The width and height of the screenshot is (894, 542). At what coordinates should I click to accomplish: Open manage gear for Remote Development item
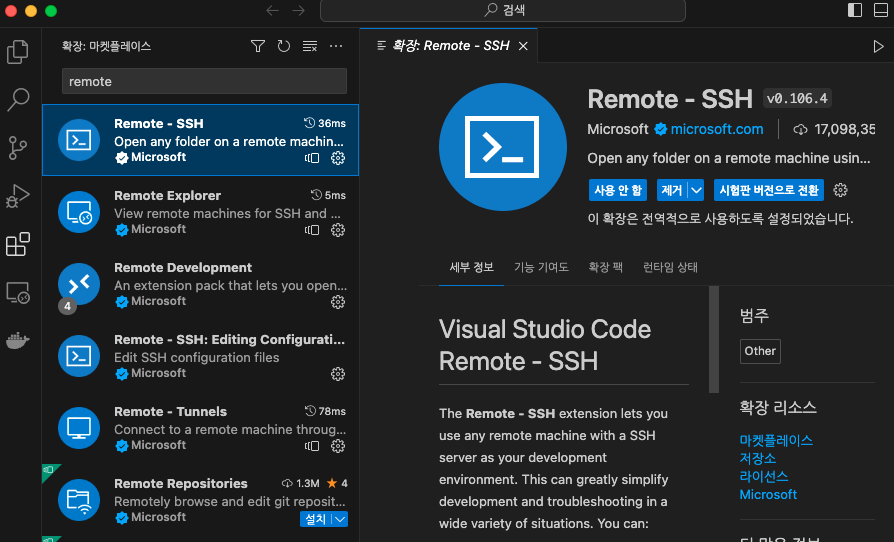click(x=338, y=301)
